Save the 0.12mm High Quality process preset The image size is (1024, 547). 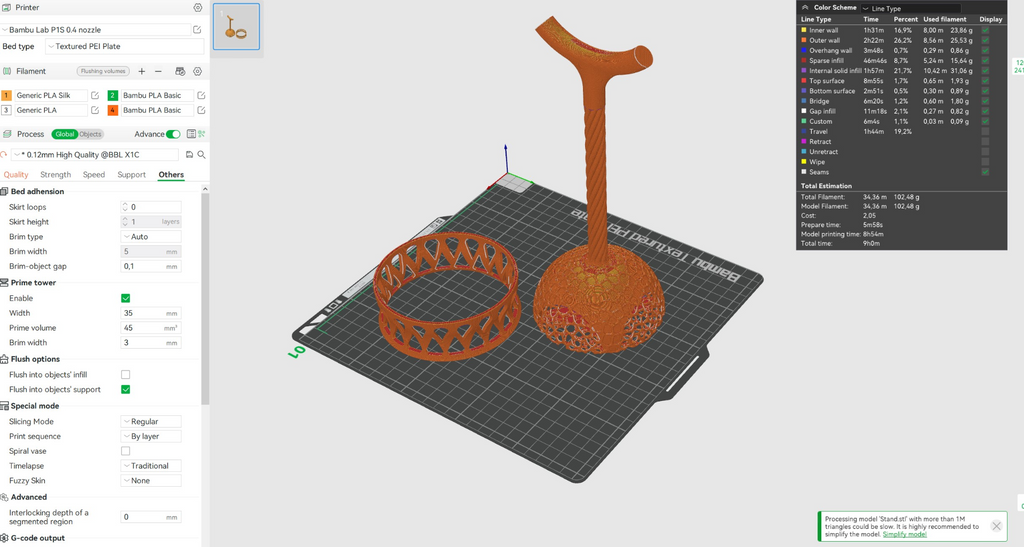coord(189,155)
